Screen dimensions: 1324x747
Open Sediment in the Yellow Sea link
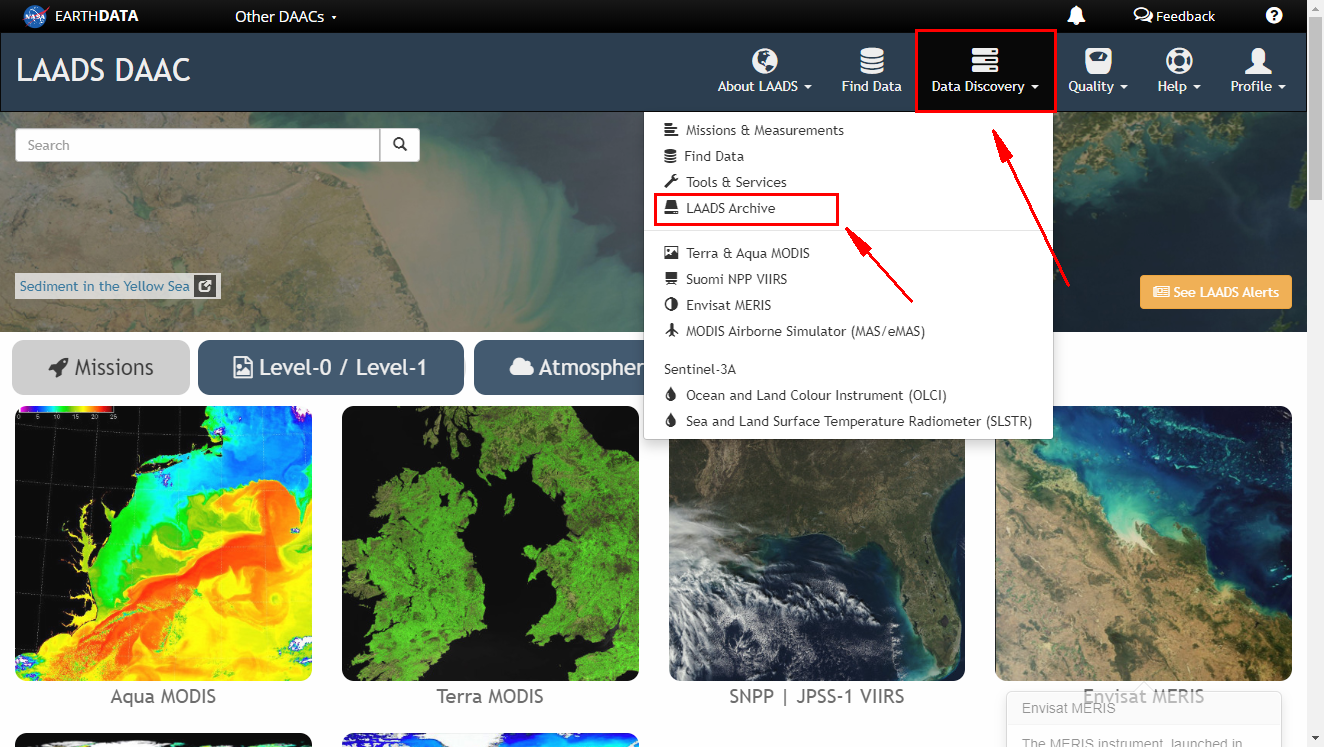(104, 286)
